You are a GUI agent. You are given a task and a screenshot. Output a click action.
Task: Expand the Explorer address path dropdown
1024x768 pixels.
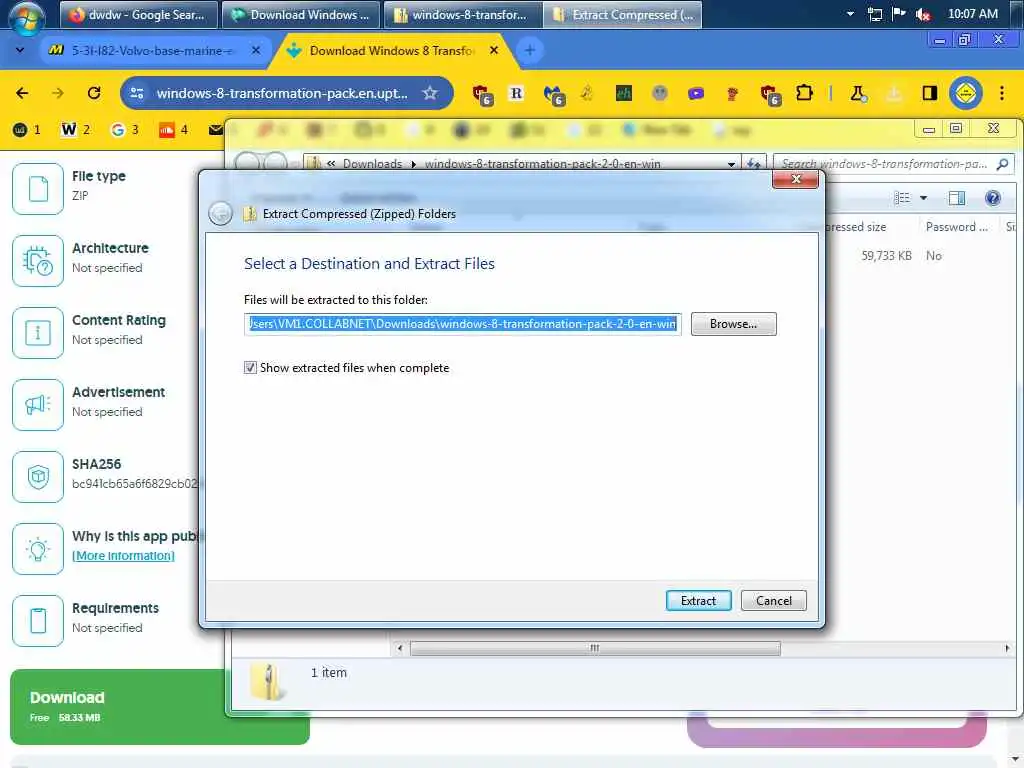pos(731,164)
